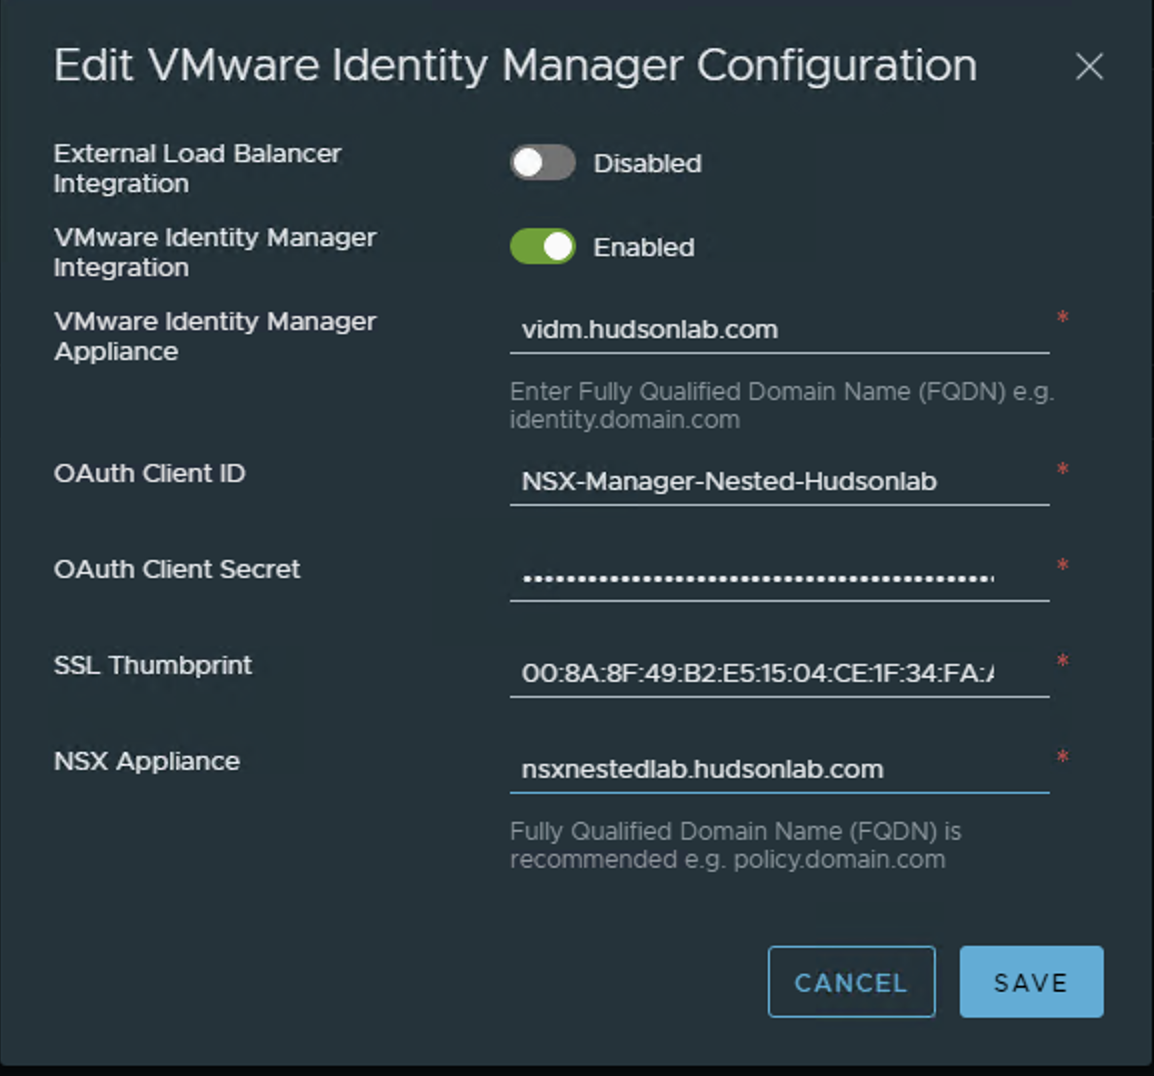Edit the vidm.hudsonlab.com appliance field

tap(779, 330)
